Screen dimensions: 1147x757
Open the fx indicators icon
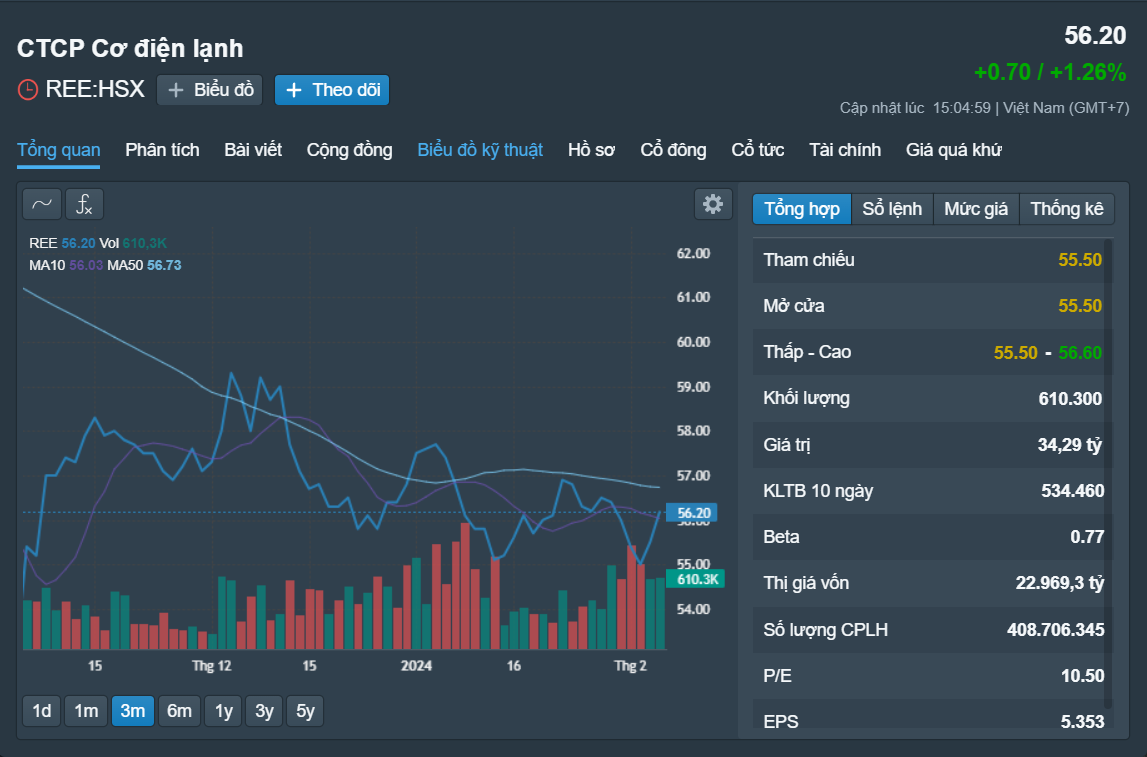tap(84, 204)
